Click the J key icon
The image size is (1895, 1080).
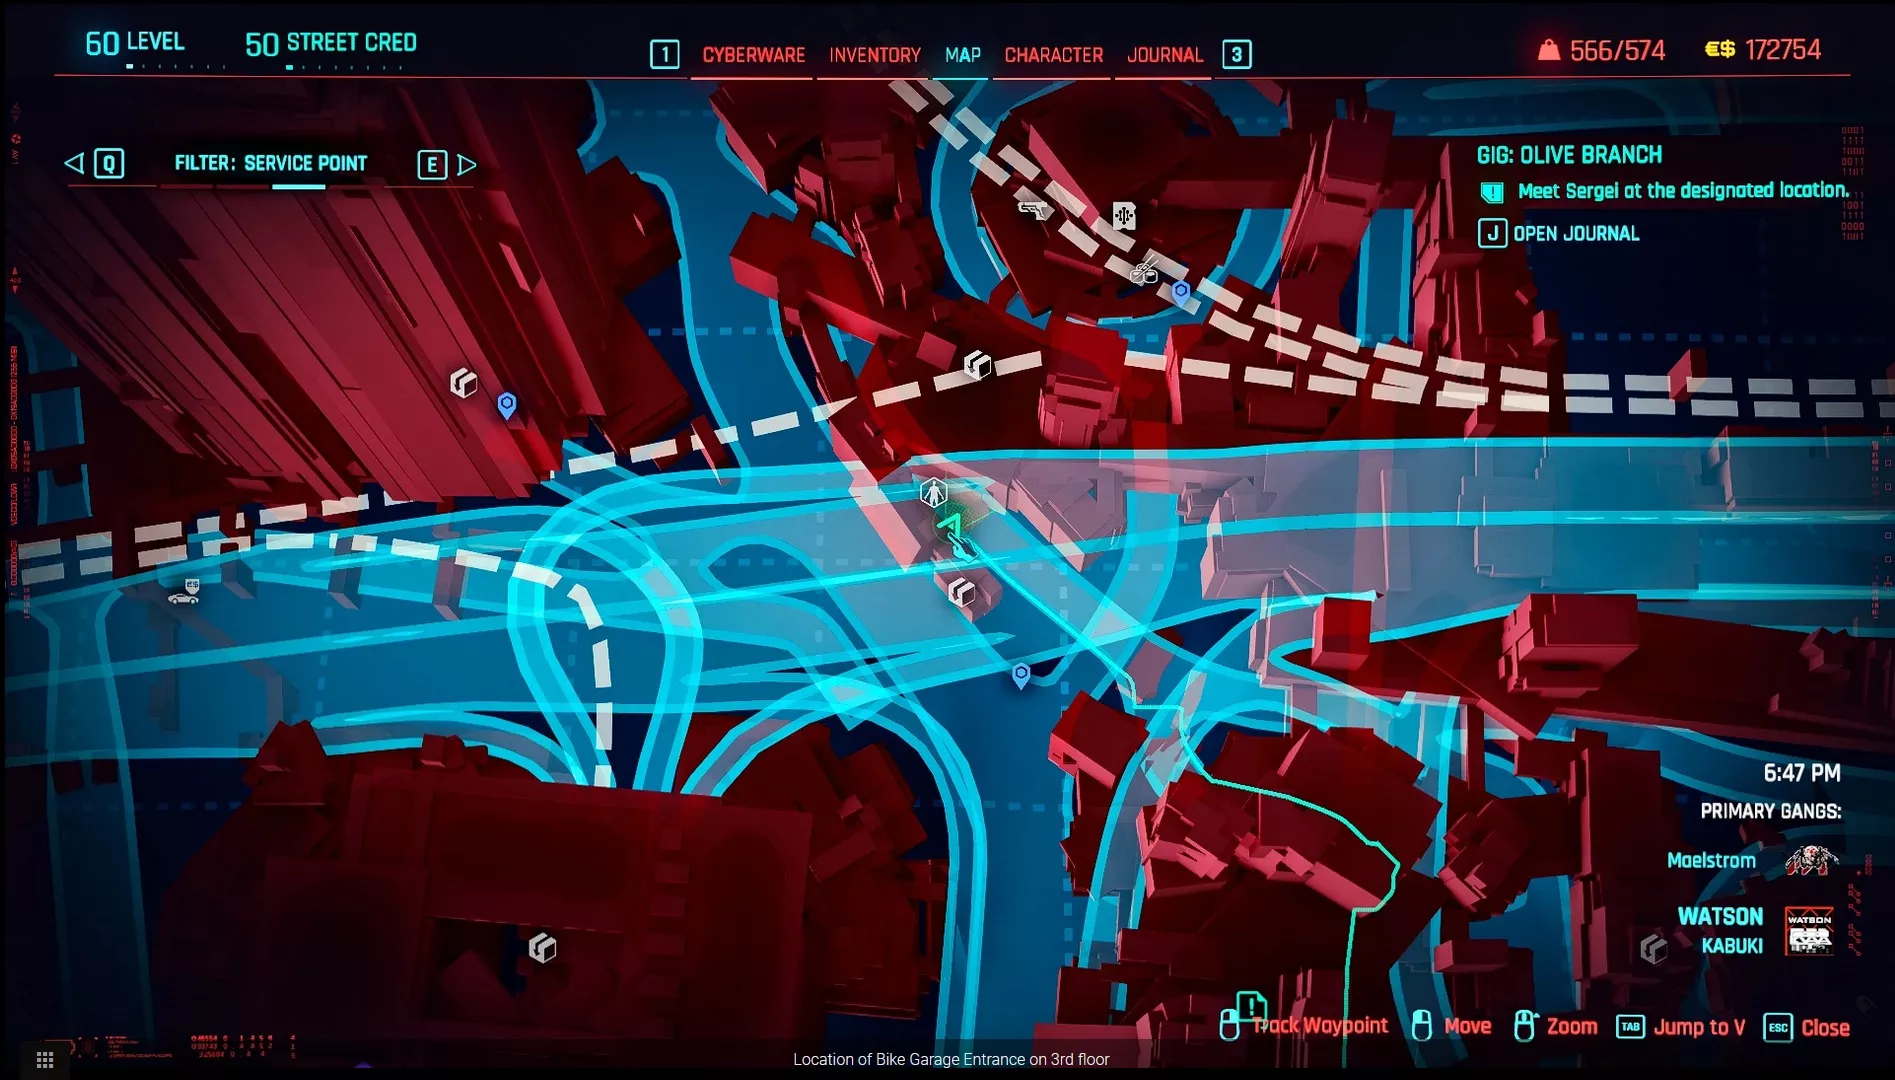[x=1492, y=234]
